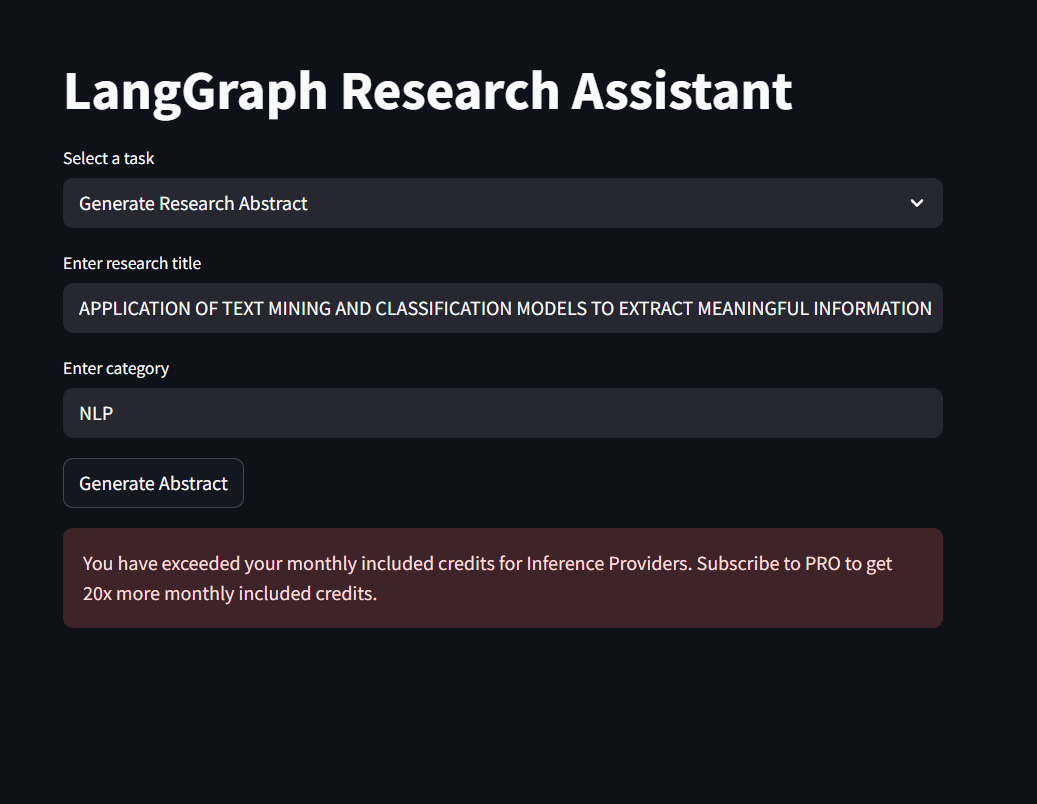Click the dropdown chevron arrow
The image size is (1037, 804).
(x=916, y=203)
